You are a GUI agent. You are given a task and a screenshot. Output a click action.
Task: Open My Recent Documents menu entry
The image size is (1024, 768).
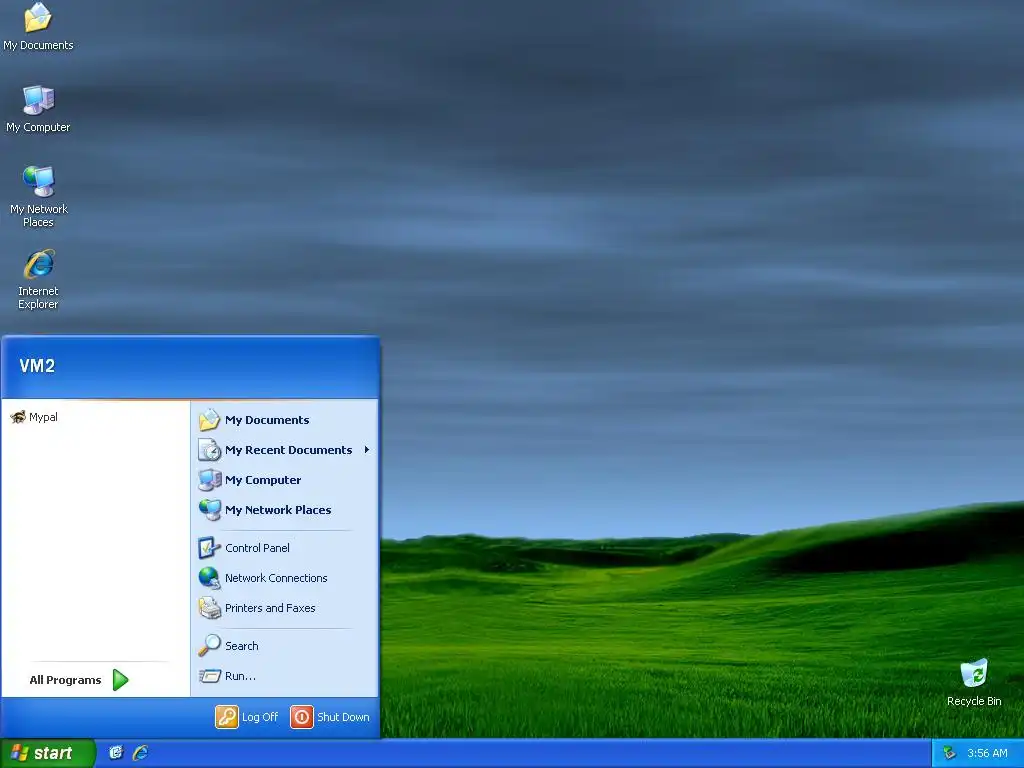(x=287, y=450)
